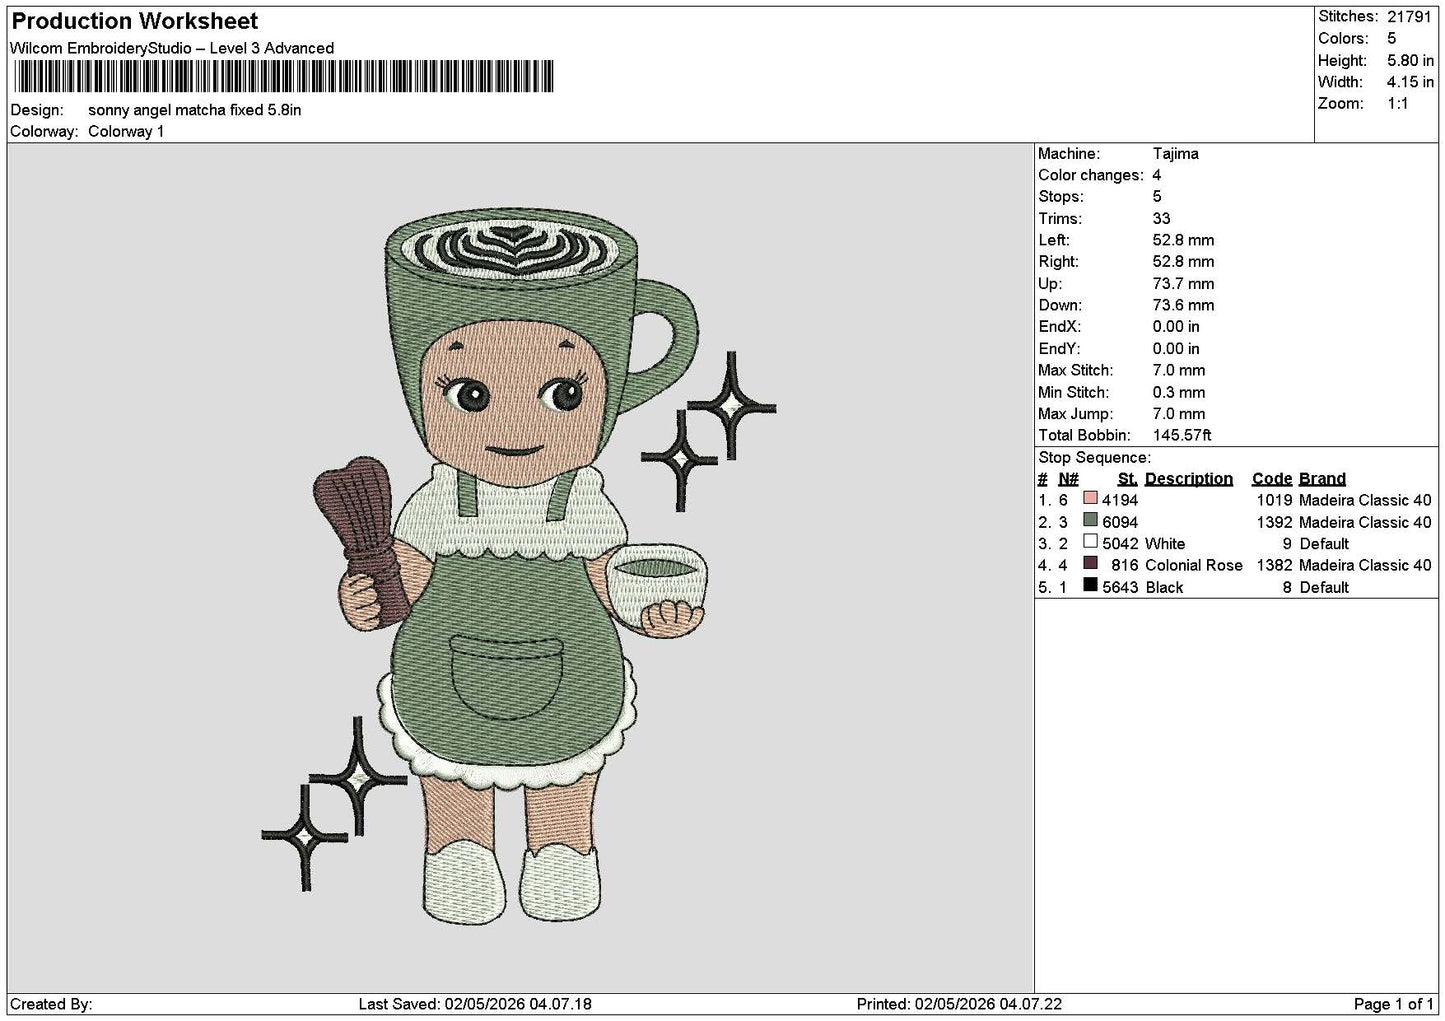Click the 'Colorway 1' value

click(x=126, y=131)
